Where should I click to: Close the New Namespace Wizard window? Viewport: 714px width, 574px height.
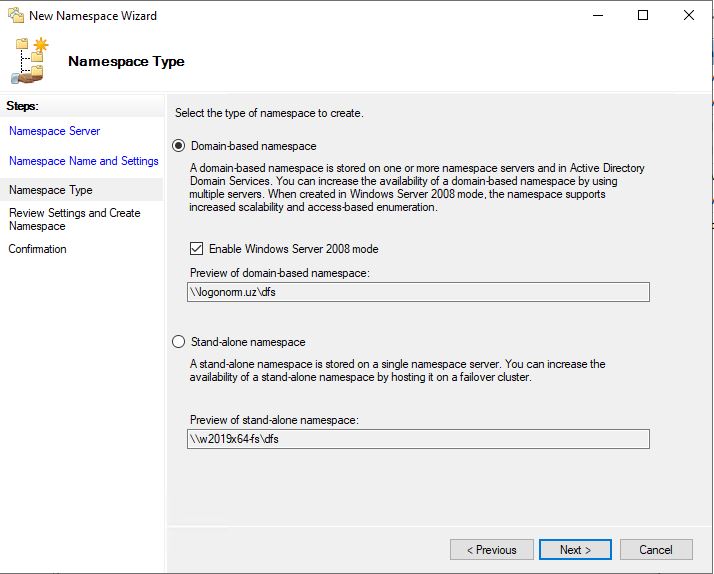click(688, 15)
